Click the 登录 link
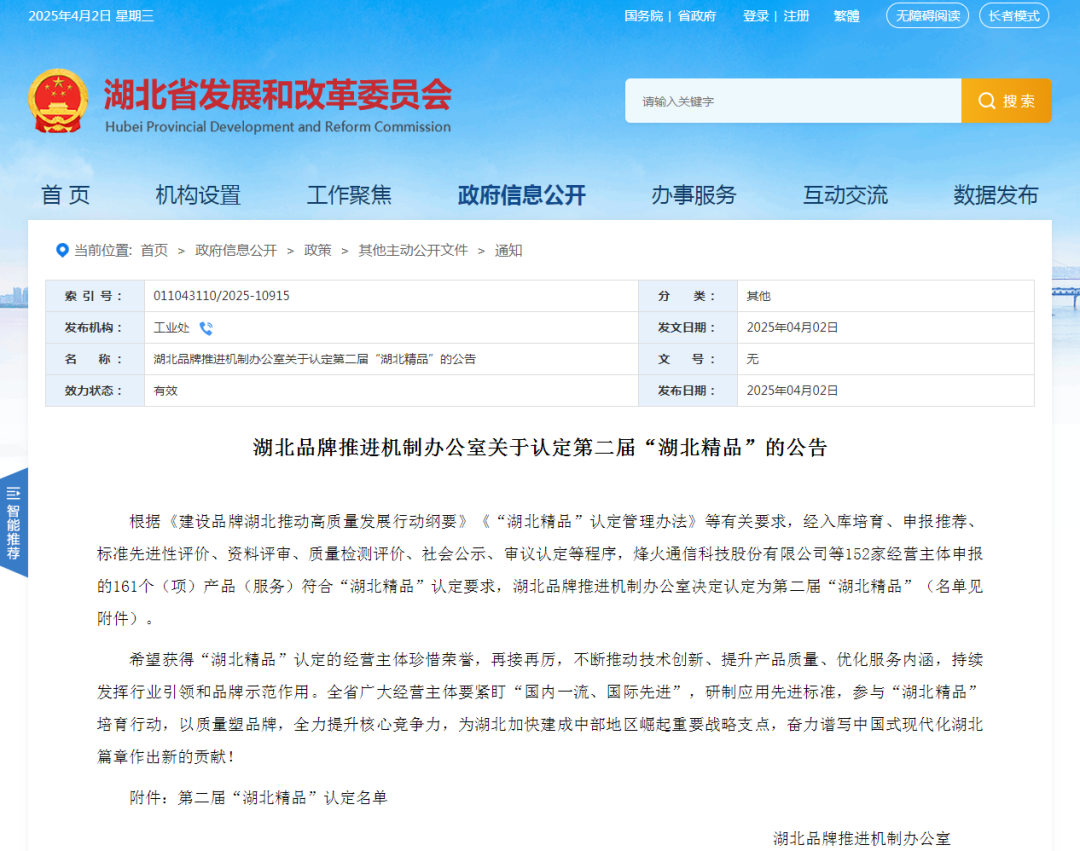The image size is (1080, 851). click(x=756, y=16)
